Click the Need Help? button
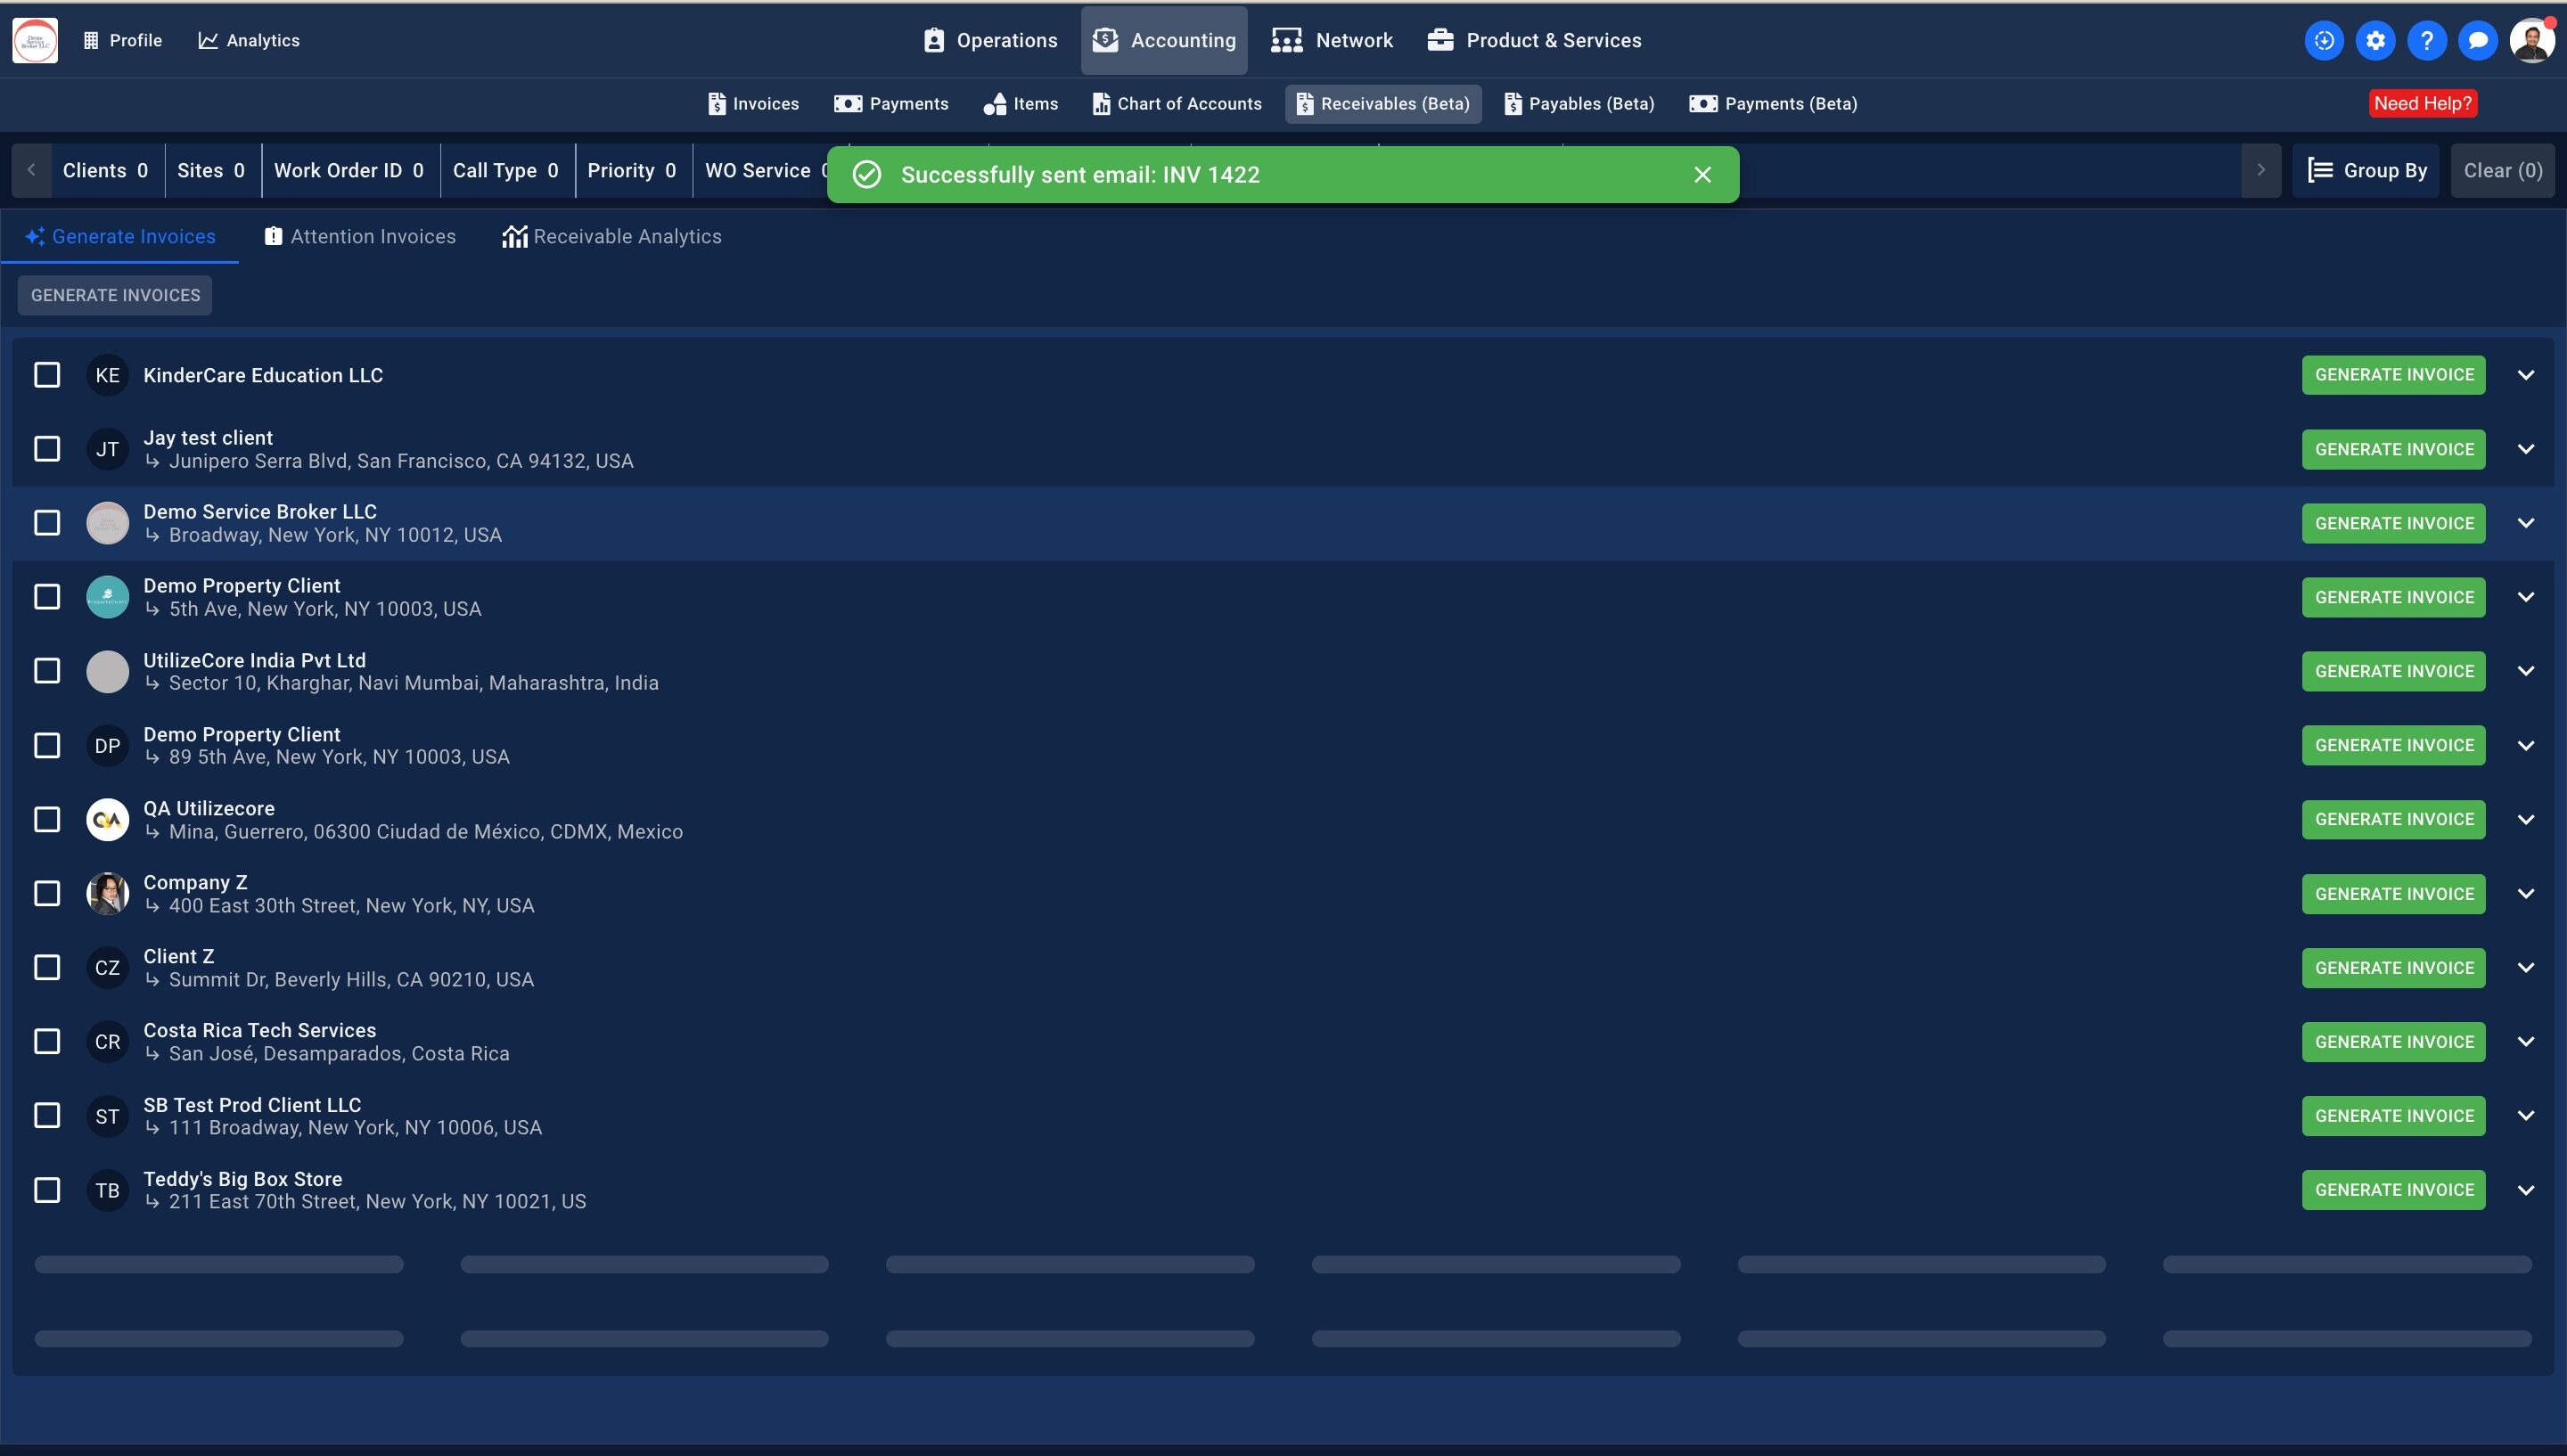Image resolution: width=2567 pixels, height=1456 pixels. (x=2422, y=104)
